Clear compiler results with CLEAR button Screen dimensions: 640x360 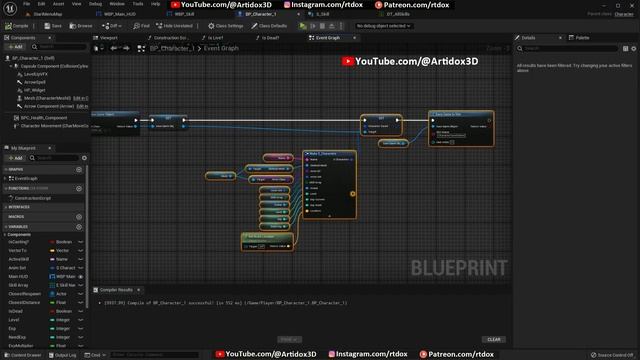pyautogui.click(x=493, y=340)
